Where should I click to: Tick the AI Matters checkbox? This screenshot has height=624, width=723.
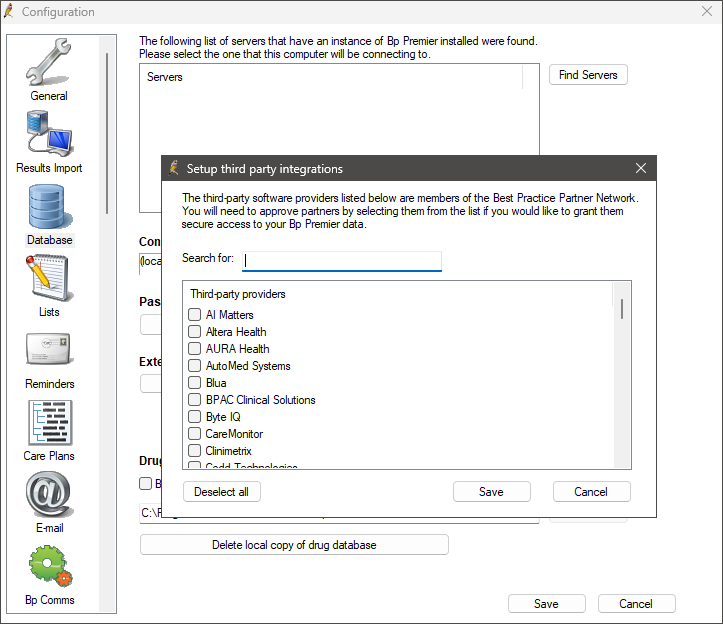195,315
